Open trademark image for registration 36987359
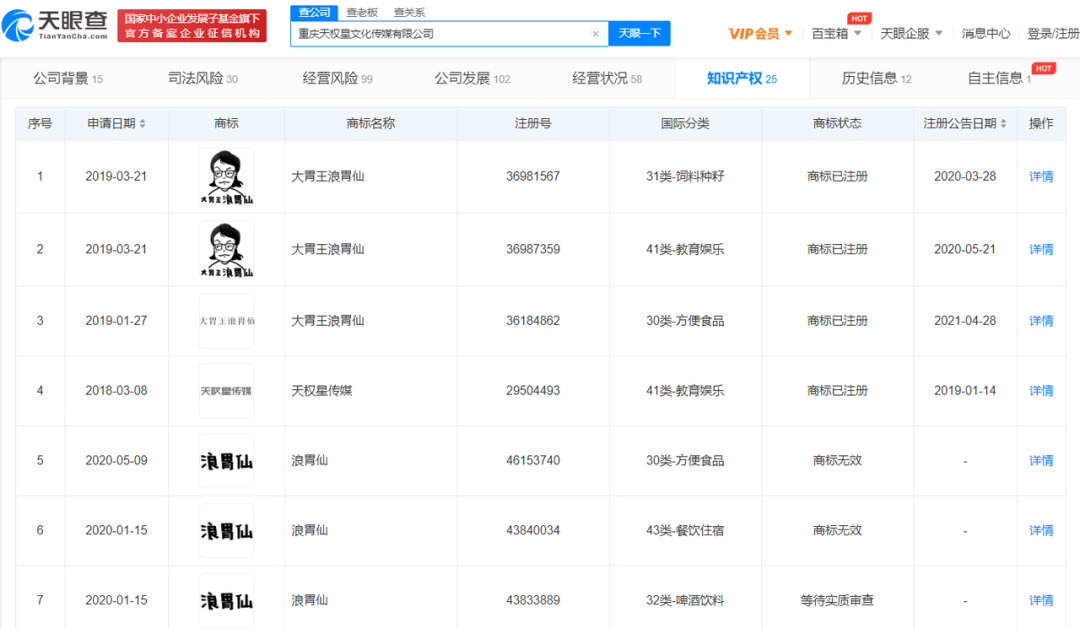Viewport: 1080px width, 629px height. [x=227, y=249]
